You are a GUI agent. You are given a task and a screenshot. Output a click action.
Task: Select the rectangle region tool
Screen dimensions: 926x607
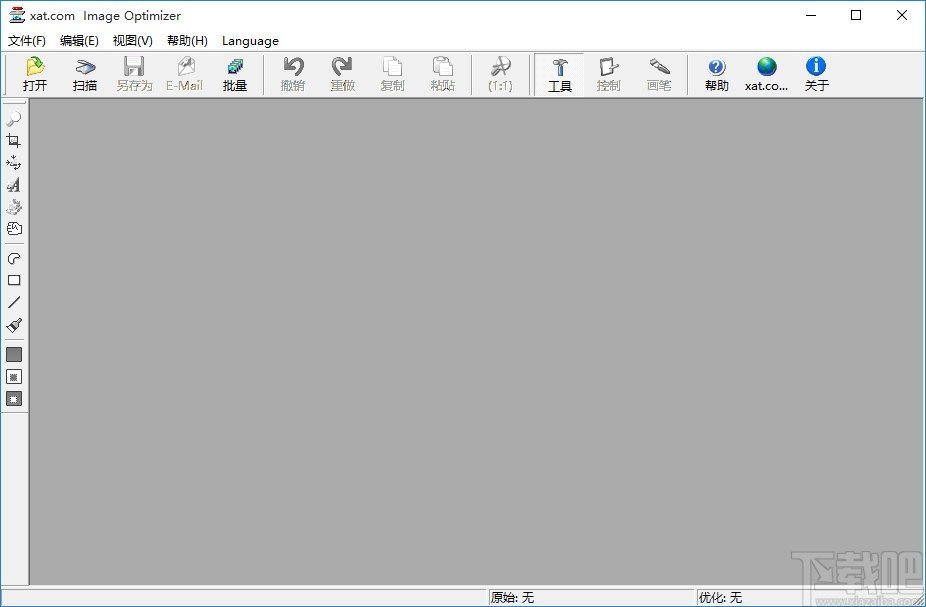click(14, 280)
